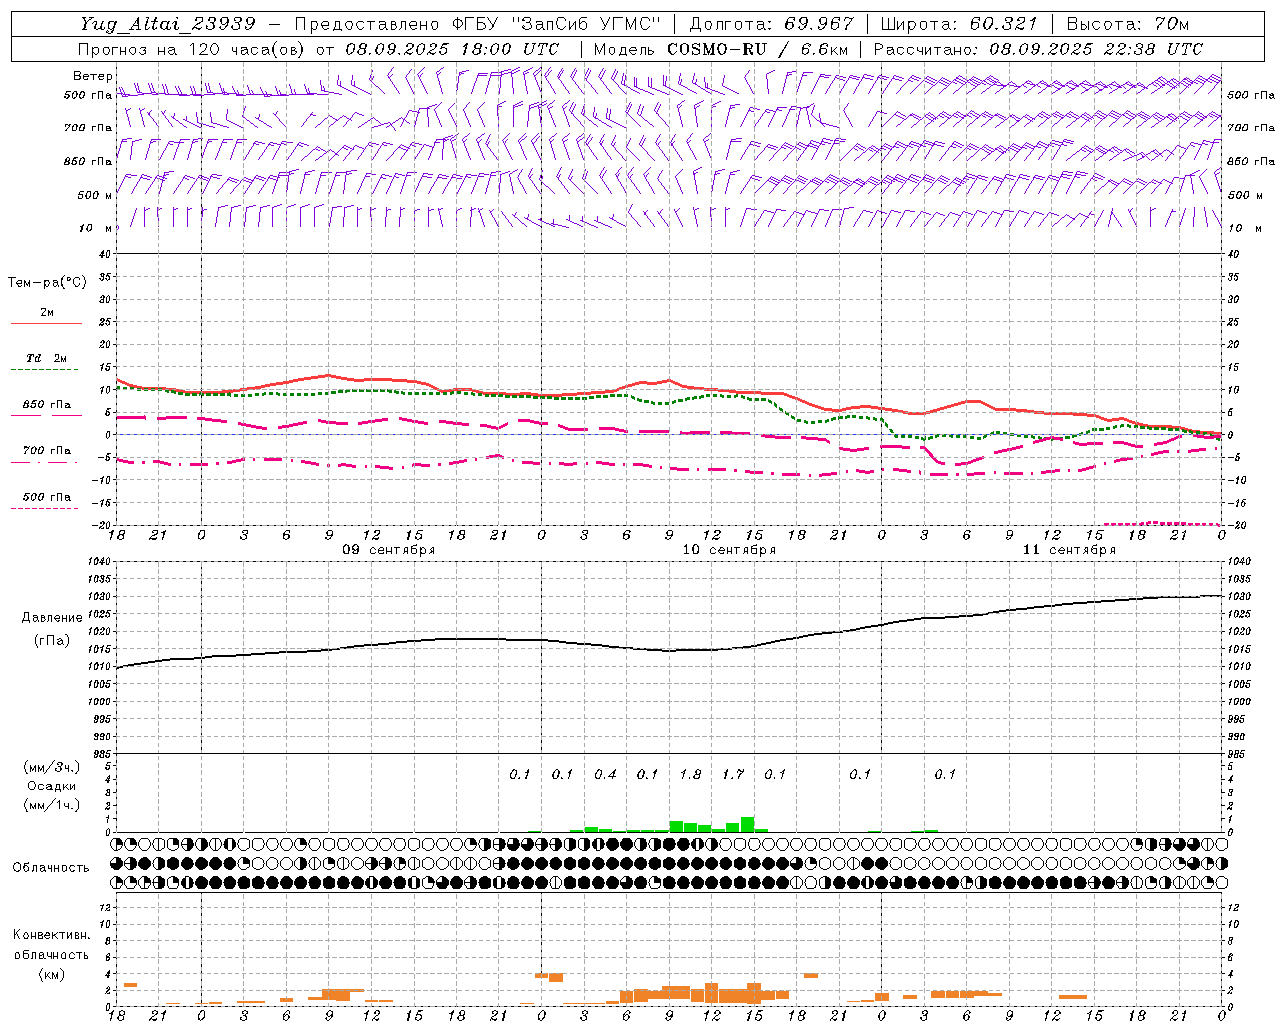Viewport: 1280px width, 1024px height.
Task: Click the '(км)' convective cloud unit label
Action: [x=51, y=974]
